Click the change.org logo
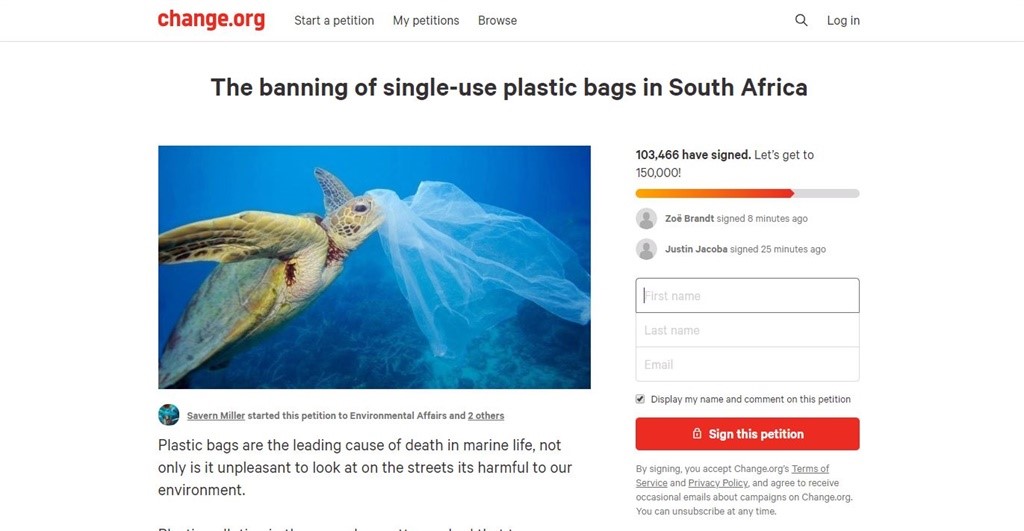The height and width of the screenshot is (531, 1024). click(x=211, y=20)
